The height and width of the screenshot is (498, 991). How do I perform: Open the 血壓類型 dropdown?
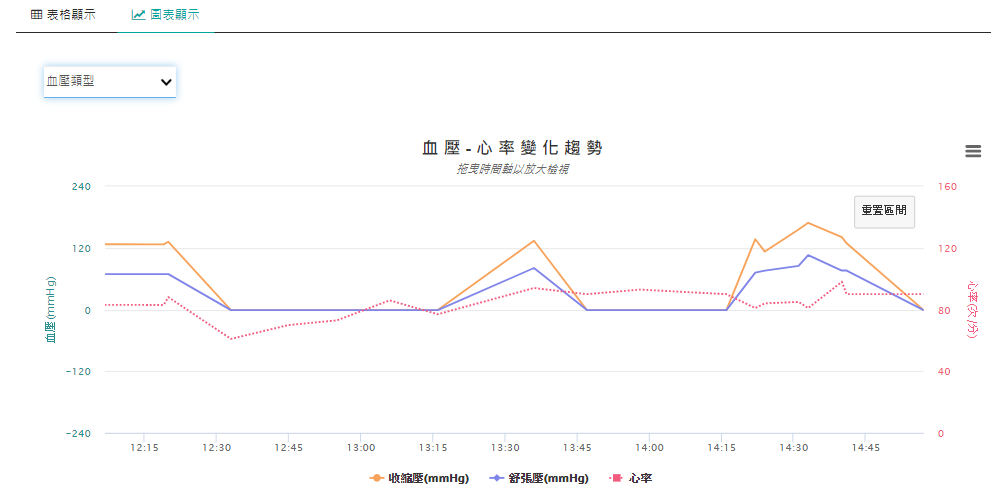[109, 82]
